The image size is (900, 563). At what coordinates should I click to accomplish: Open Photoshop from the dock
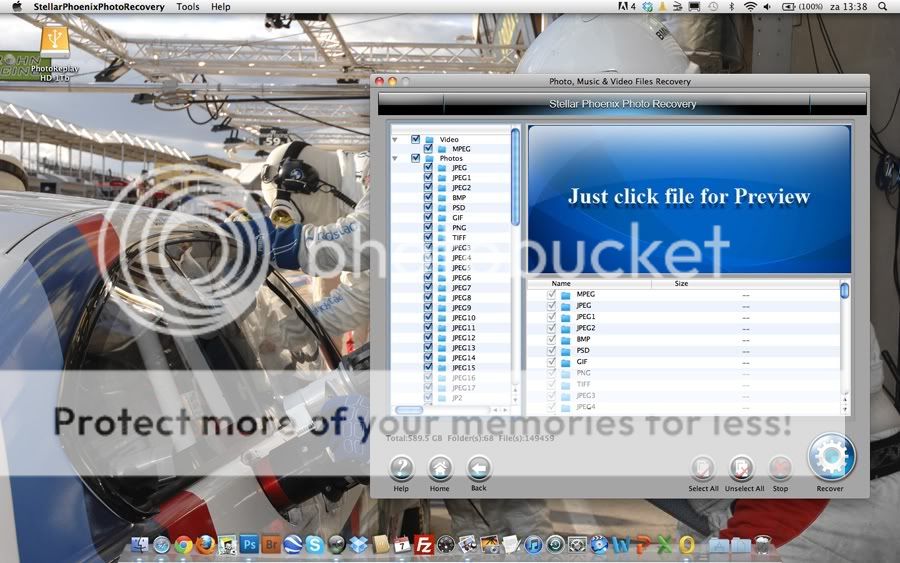click(249, 545)
